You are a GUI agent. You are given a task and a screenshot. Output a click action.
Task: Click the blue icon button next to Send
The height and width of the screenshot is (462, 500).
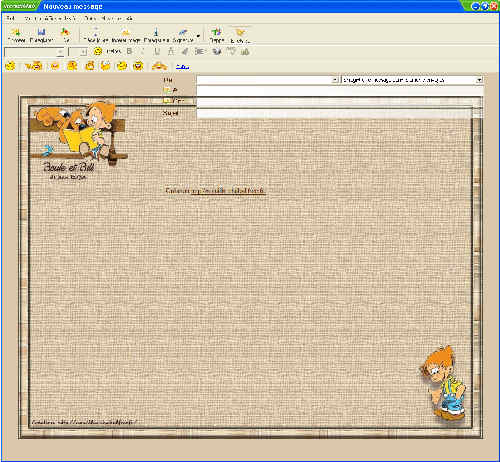tap(41, 35)
